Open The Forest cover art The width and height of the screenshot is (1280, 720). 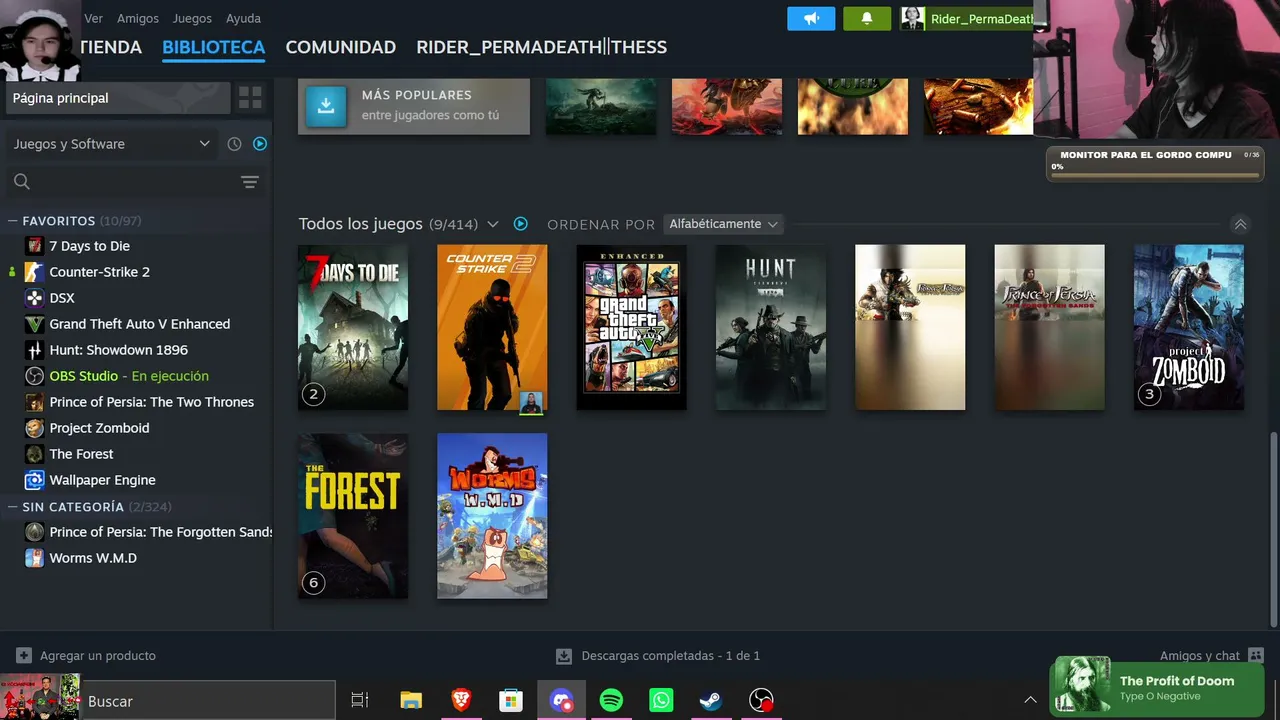[353, 516]
